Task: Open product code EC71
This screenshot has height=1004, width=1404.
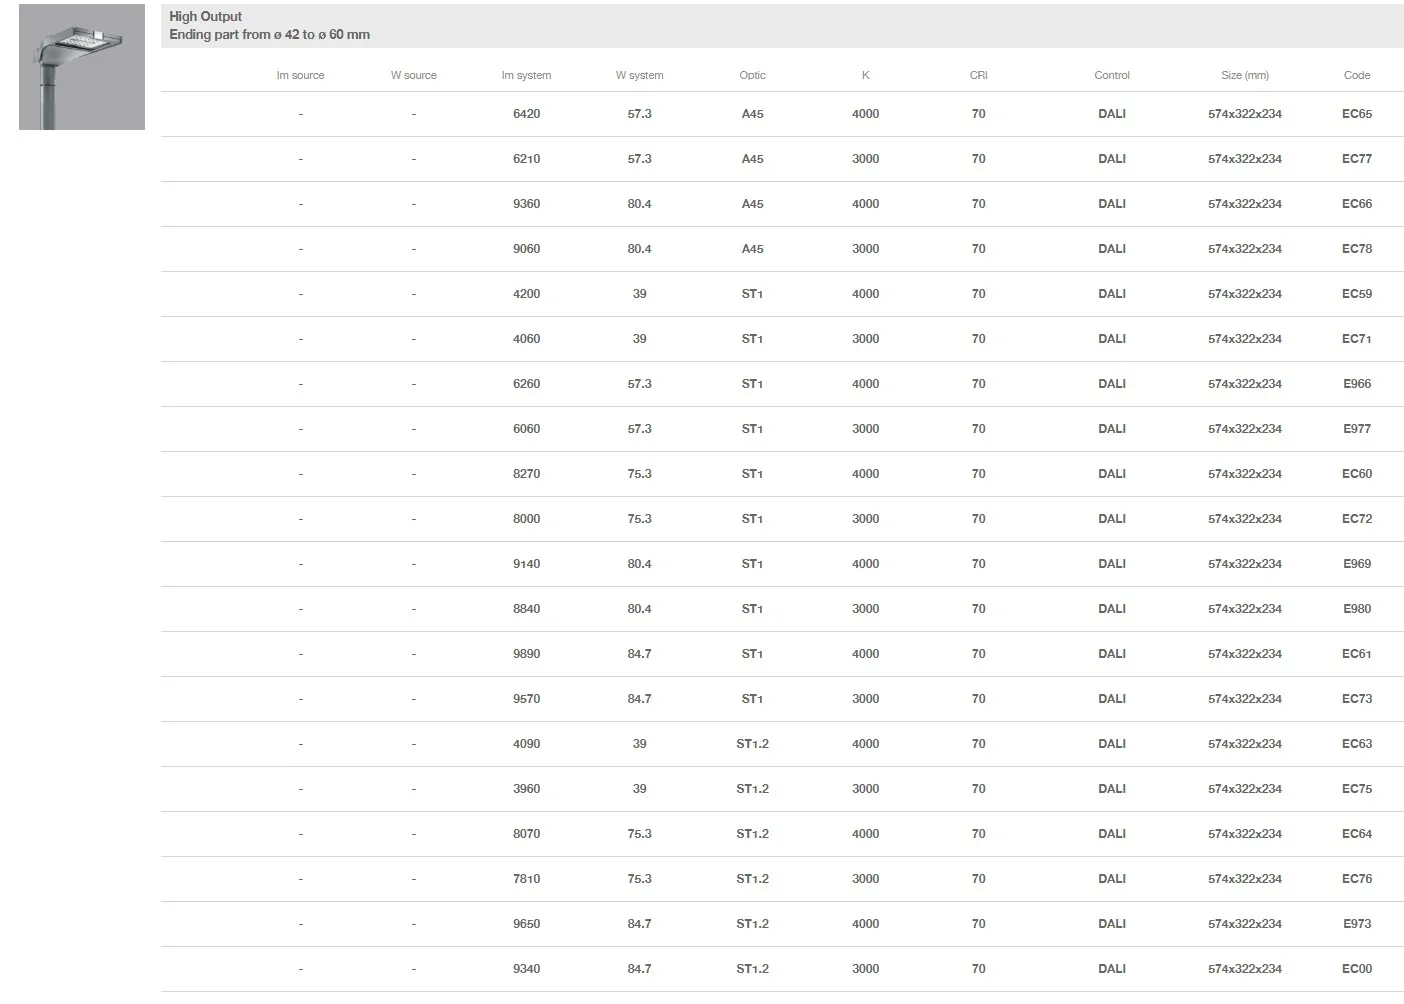Action: pos(1356,339)
